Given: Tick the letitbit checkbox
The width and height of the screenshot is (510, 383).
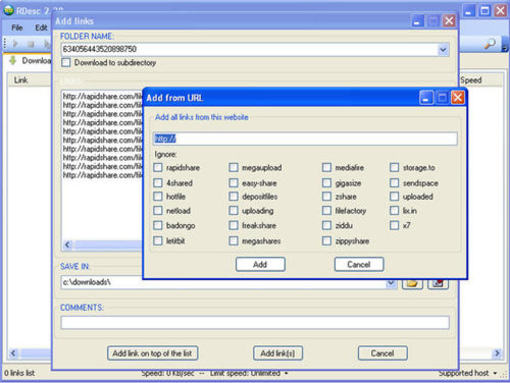Looking at the screenshot, I should click(158, 241).
